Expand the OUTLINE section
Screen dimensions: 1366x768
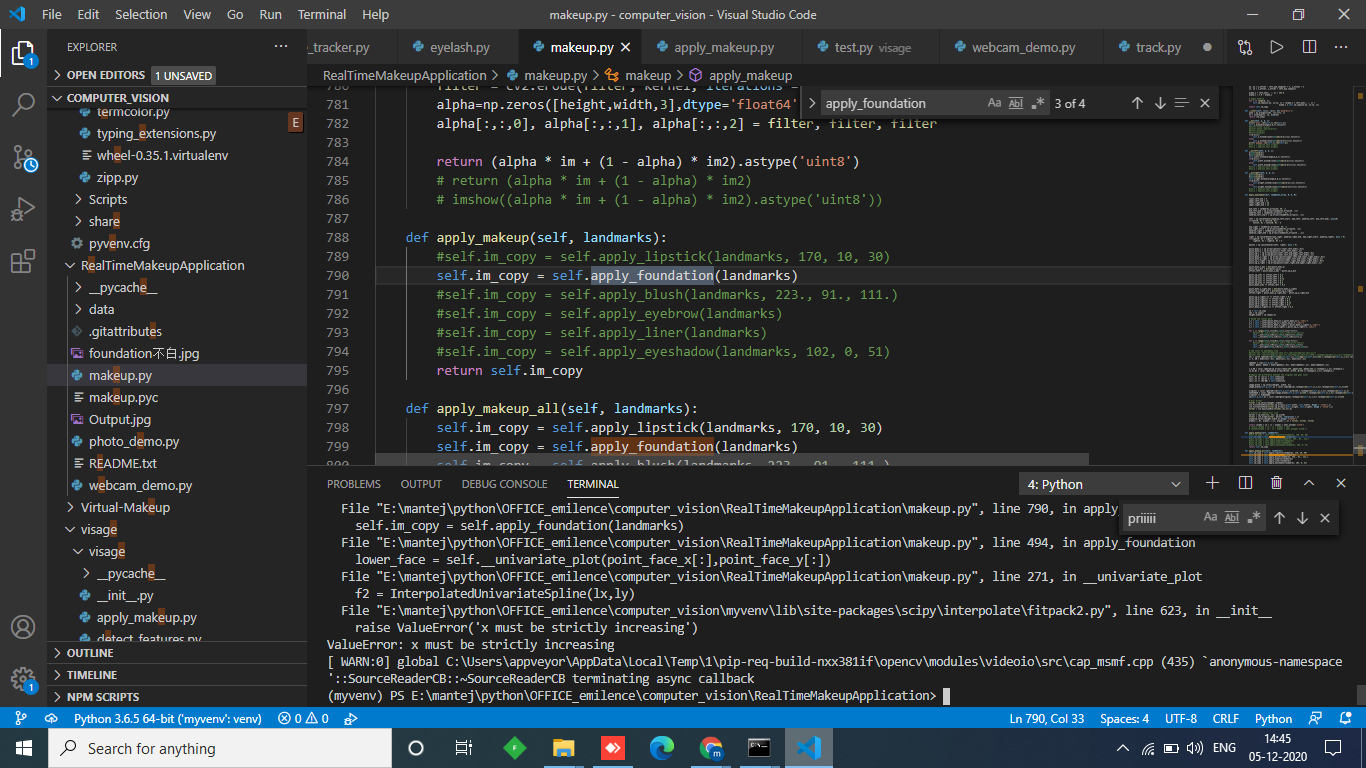[x=177, y=653]
